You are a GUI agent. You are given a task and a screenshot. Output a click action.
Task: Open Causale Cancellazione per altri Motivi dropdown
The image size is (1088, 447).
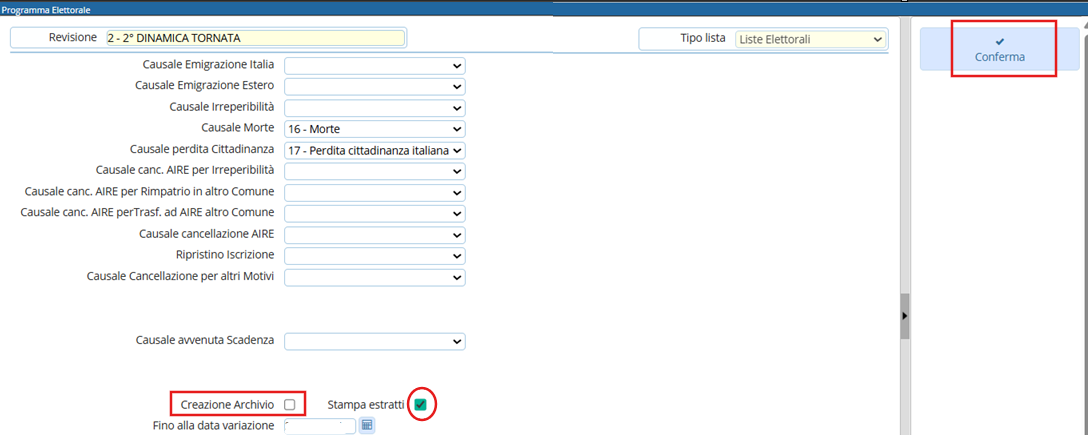[x=375, y=277]
